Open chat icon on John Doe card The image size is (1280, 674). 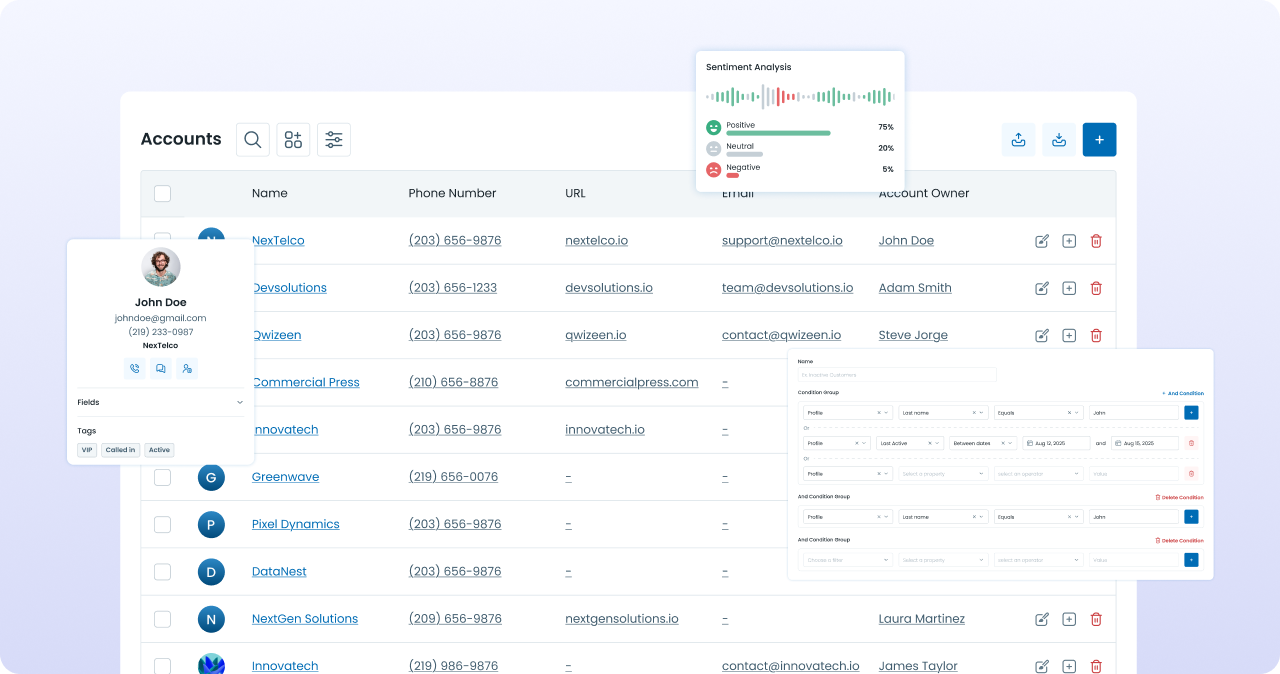tap(160, 369)
